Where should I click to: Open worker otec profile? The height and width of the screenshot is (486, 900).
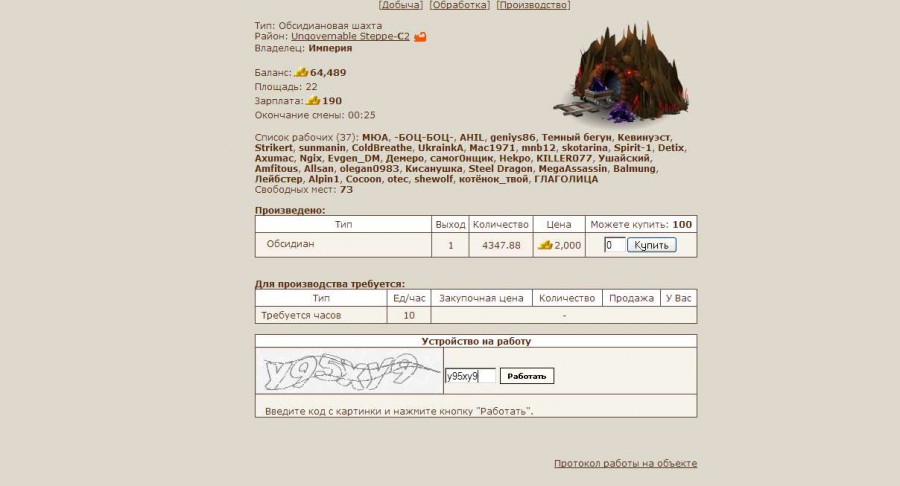[398, 178]
